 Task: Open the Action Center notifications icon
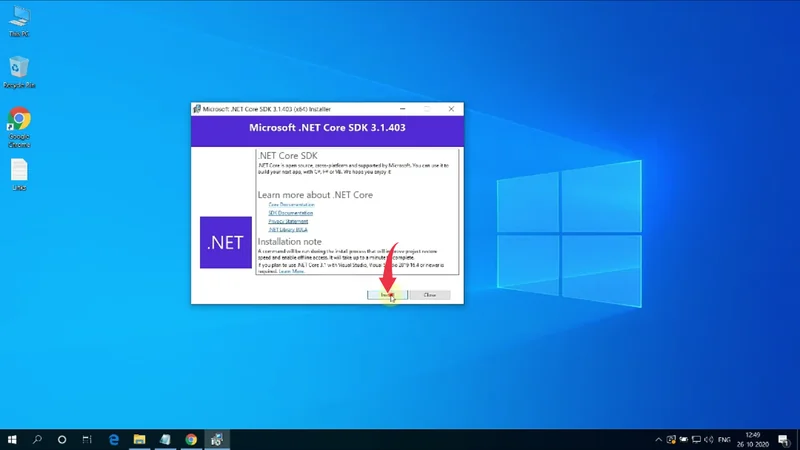(x=782, y=439)
